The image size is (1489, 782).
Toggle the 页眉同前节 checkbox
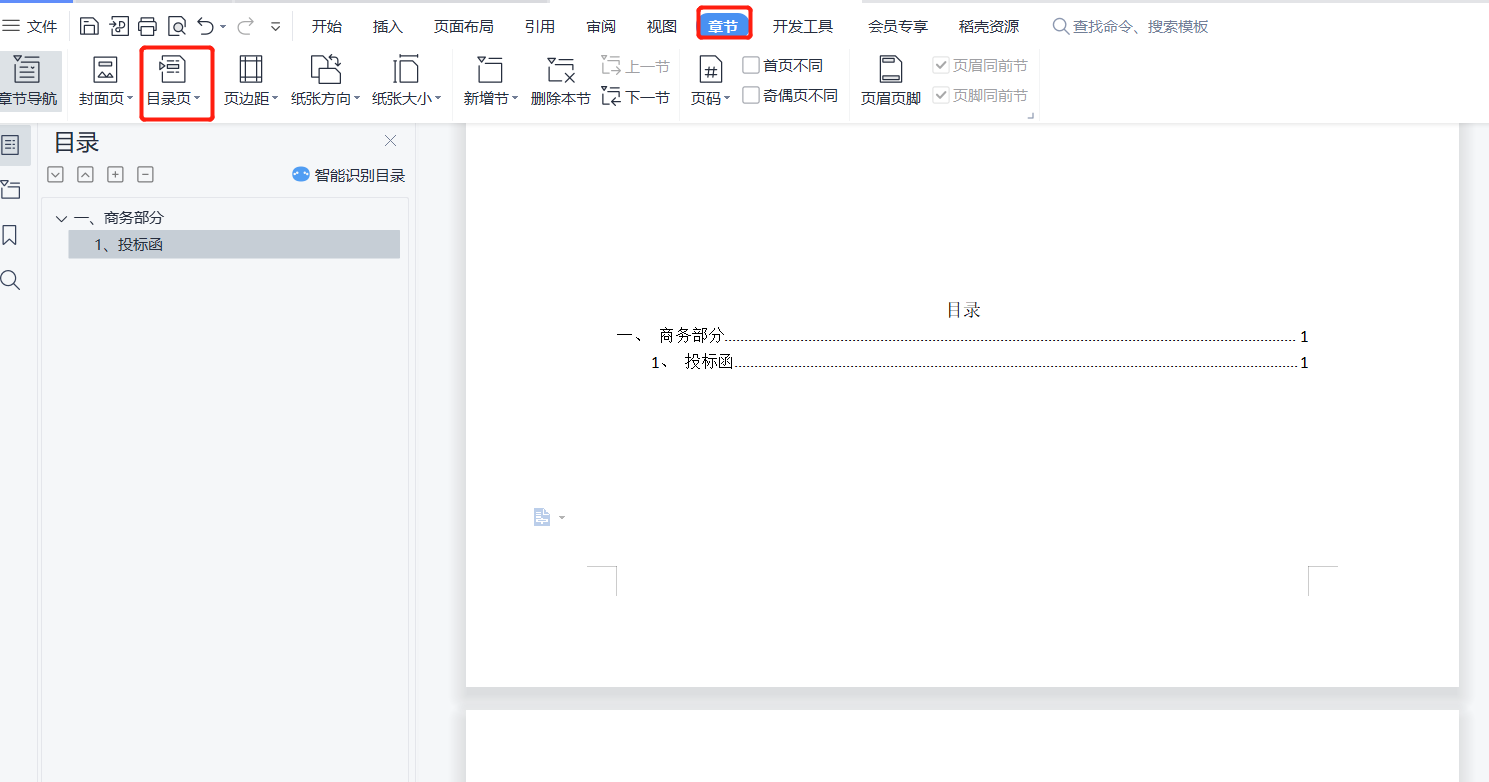(941, 65)
